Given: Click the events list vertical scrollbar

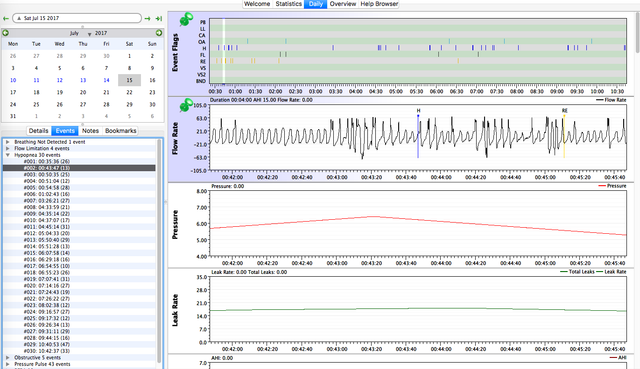Looking at the screenshot, I should coord(159,251).
